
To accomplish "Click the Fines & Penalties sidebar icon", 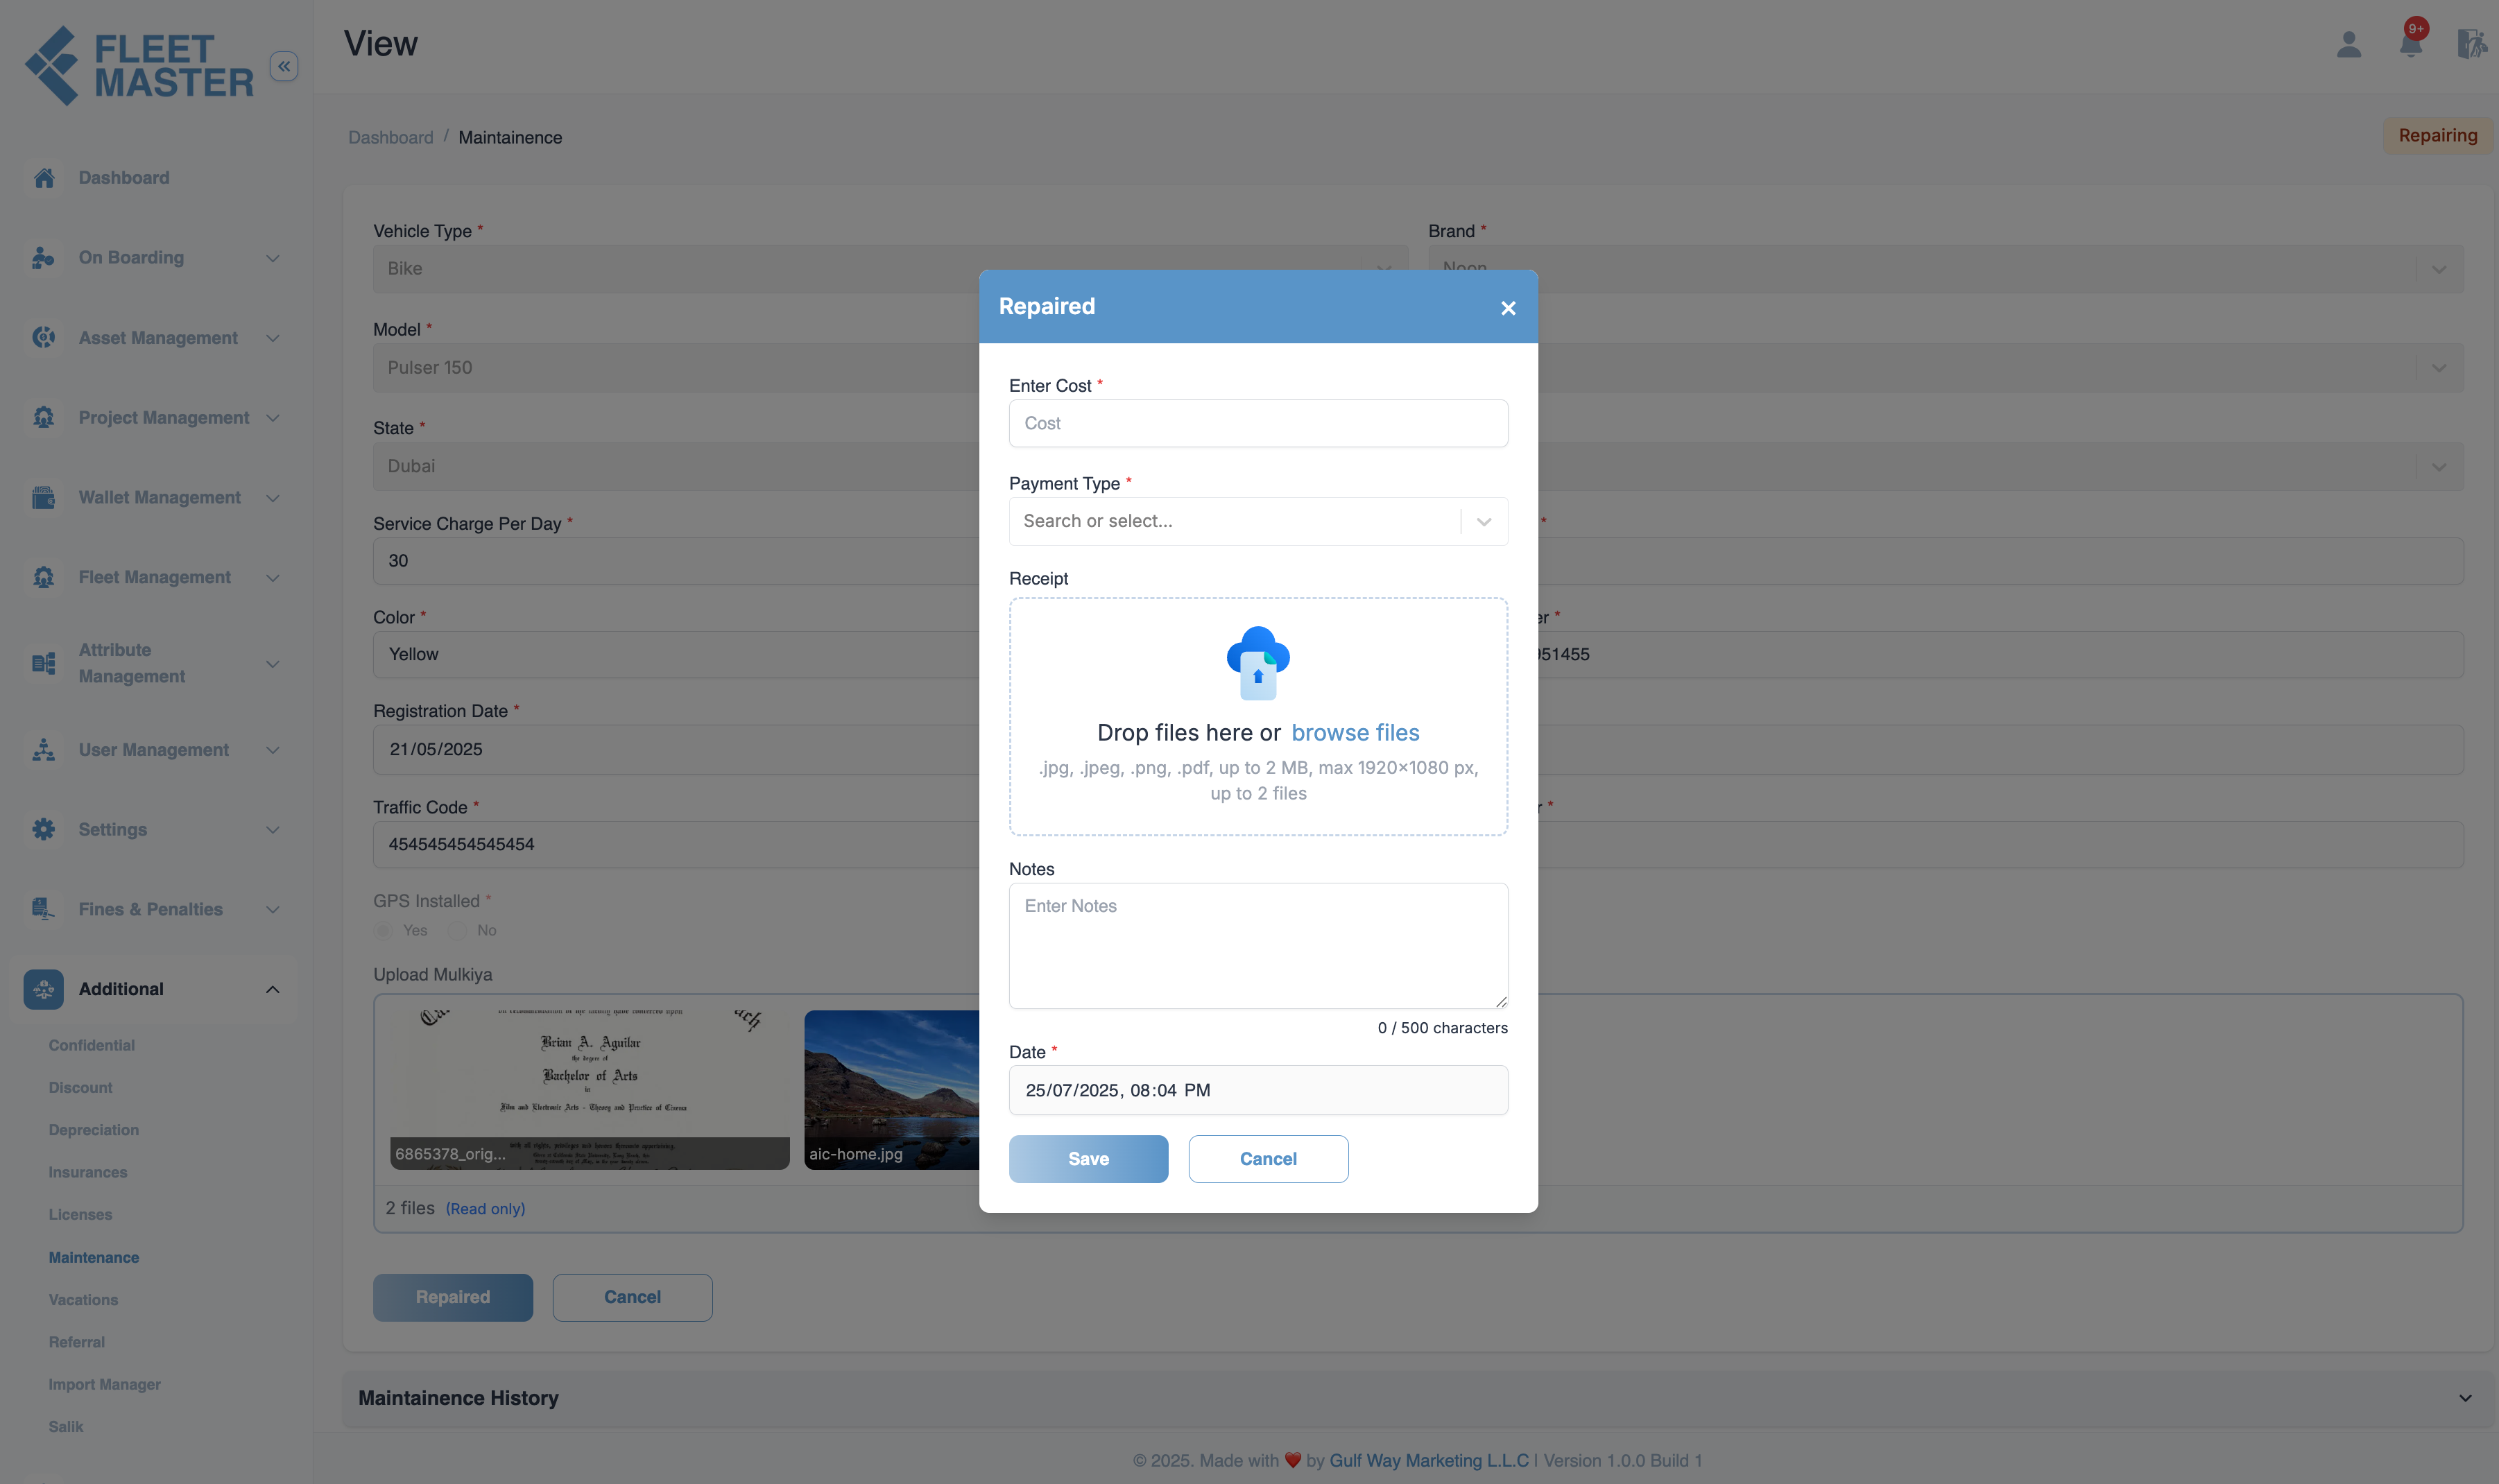I will 43,909.
